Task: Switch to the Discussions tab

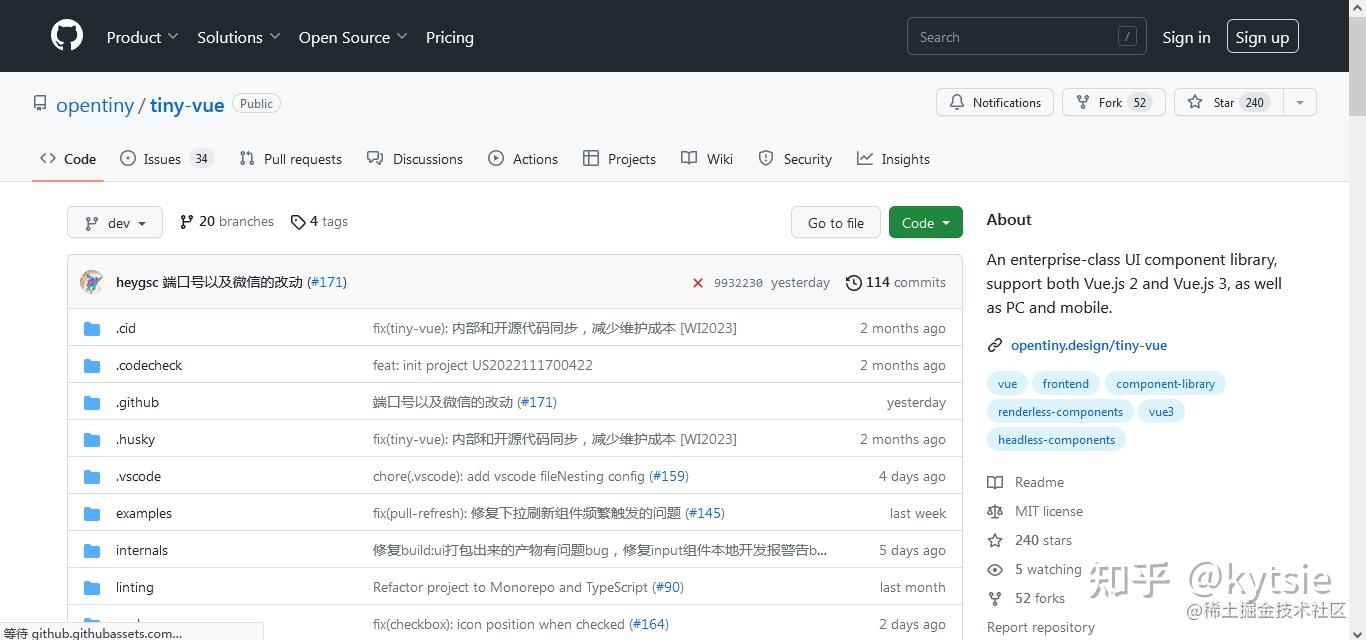Action: click(x=427, y=158)
